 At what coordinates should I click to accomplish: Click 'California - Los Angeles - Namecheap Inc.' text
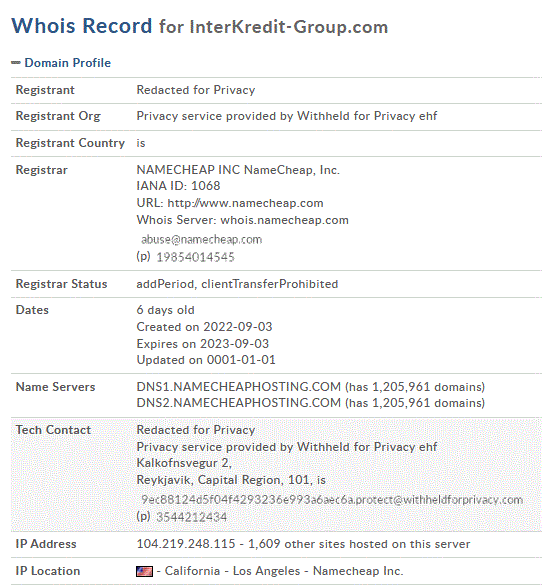pyautogui.click(x=284, y=571)
